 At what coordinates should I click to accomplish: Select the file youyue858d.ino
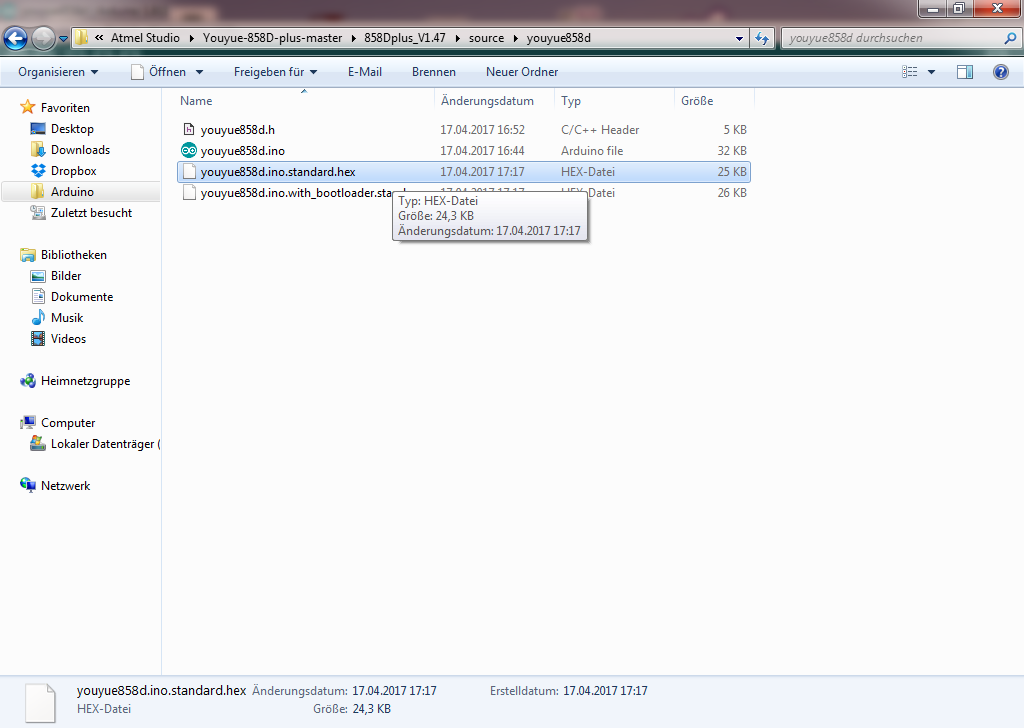pos(243,151)
